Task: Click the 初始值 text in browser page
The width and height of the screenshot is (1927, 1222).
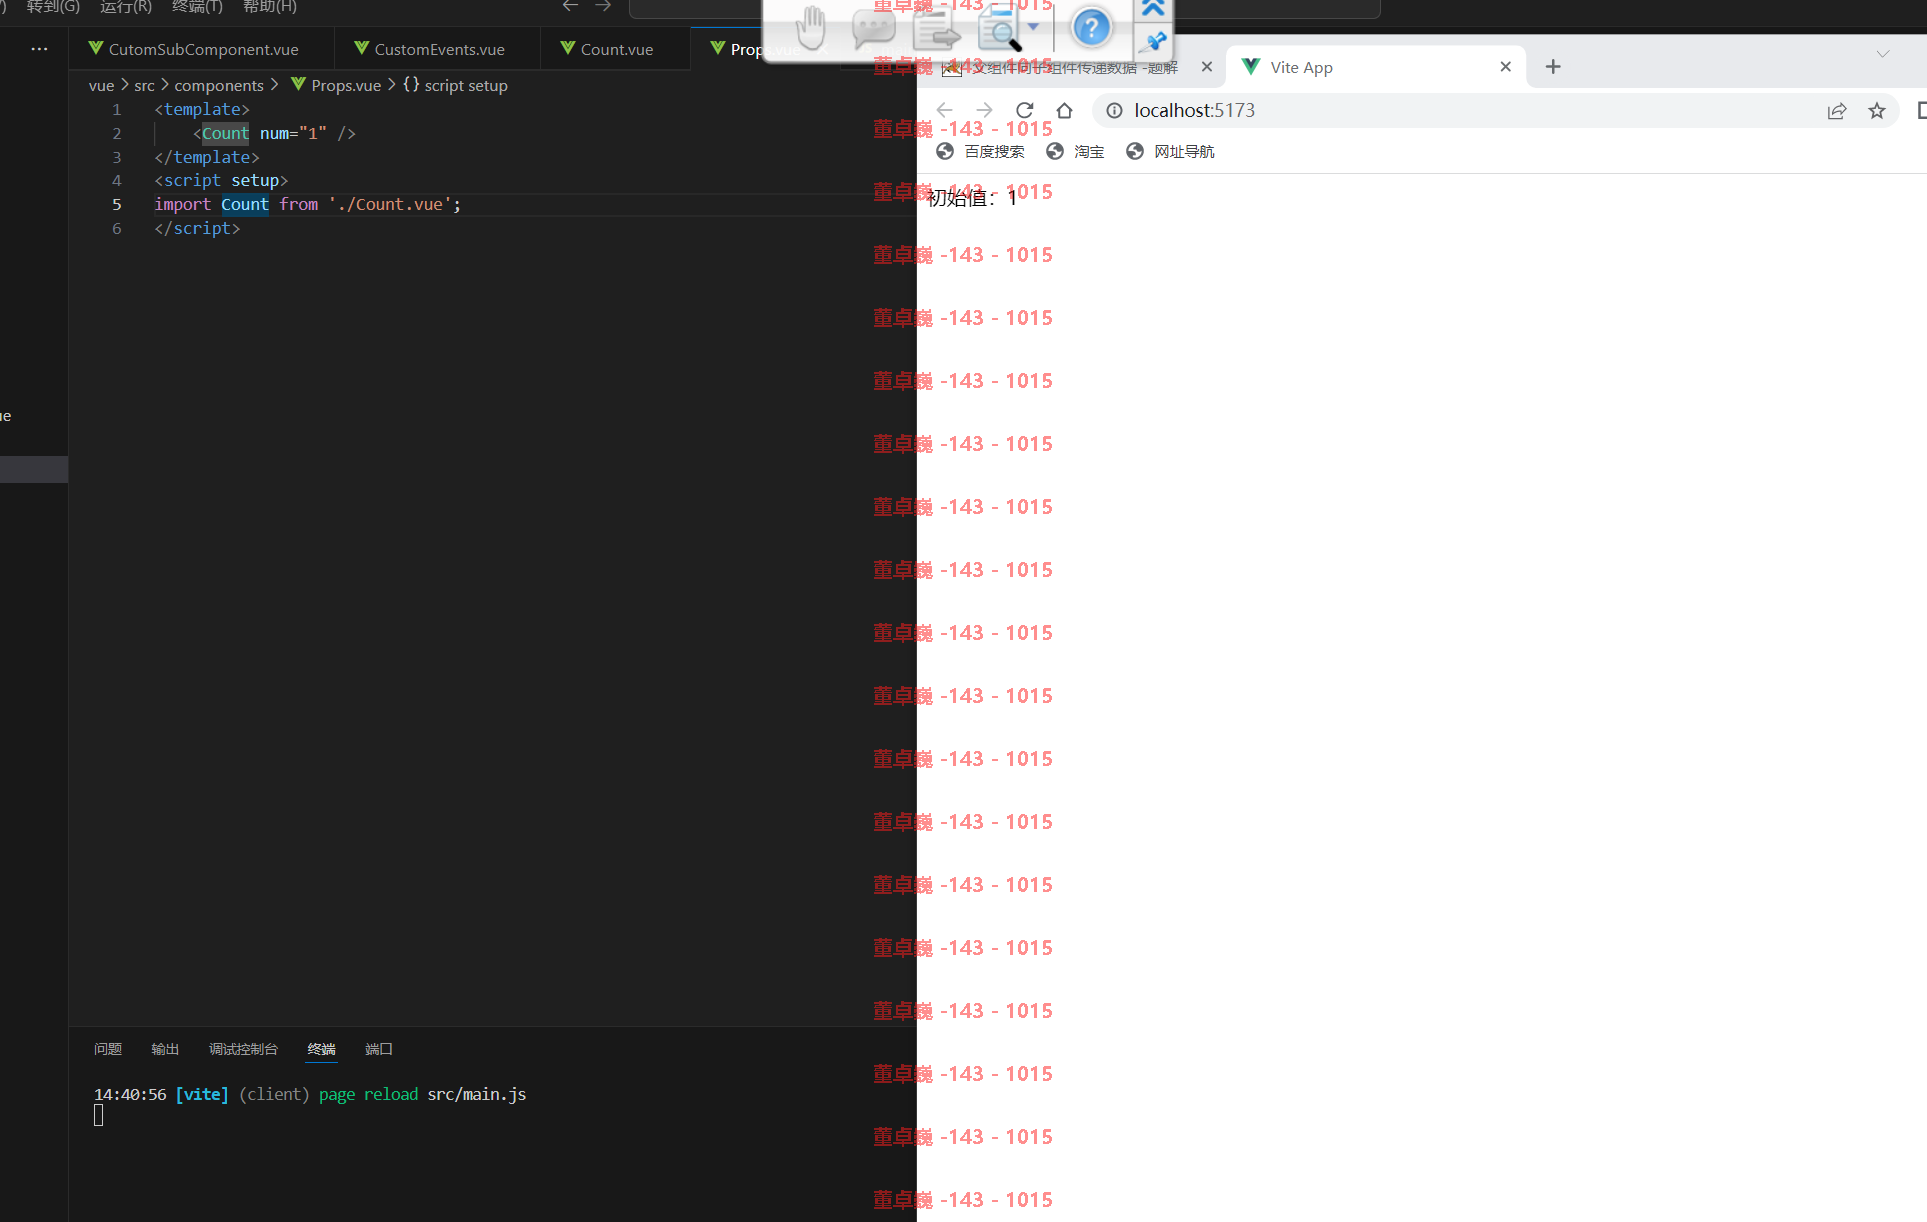Action: click(x=958, y=198)
